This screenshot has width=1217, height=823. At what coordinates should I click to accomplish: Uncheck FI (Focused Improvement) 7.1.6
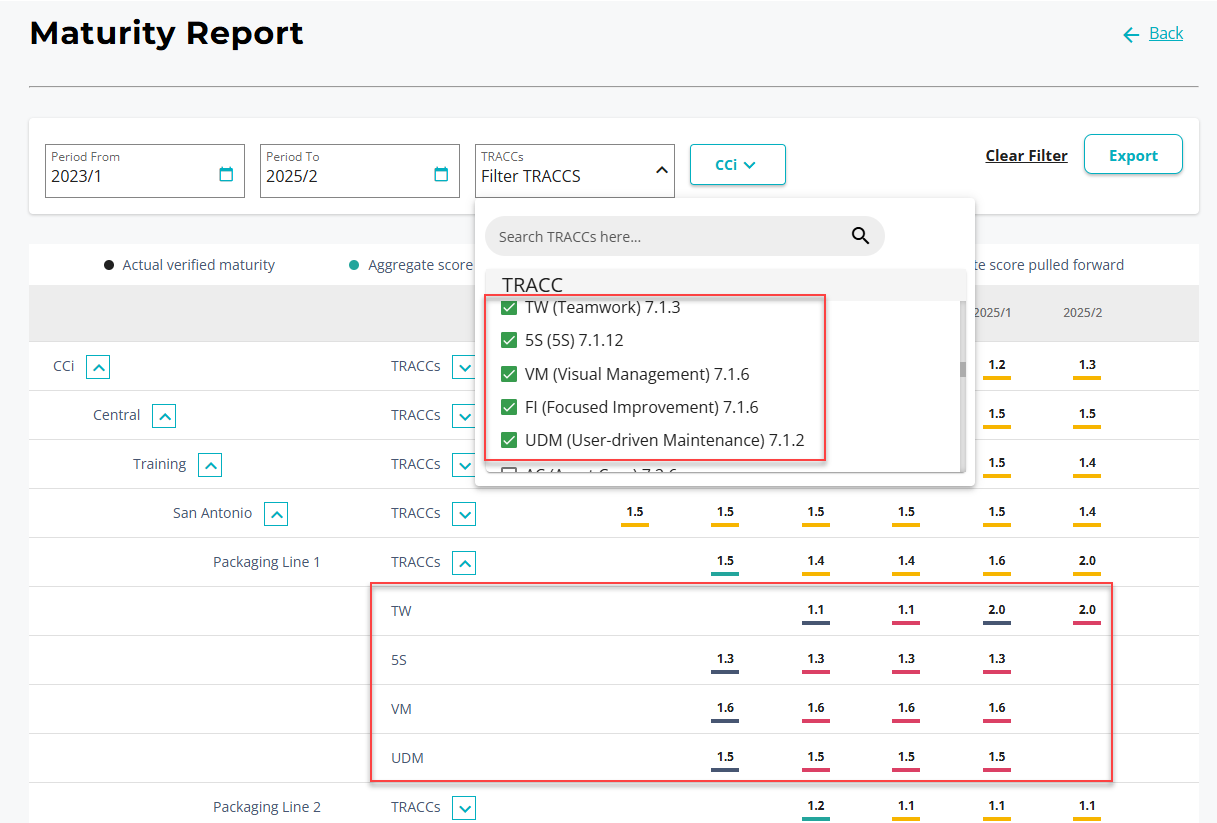509,407
